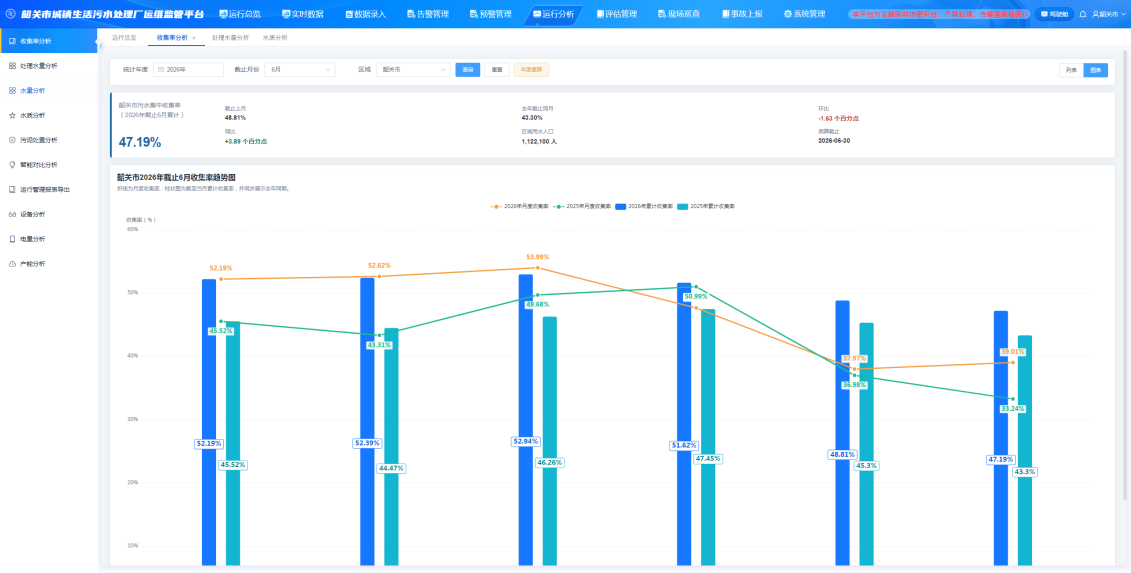Toggle the 2025年累计收集率 legend series
Viewport: 1131px width, 573px height.
[x=706, y=206]
